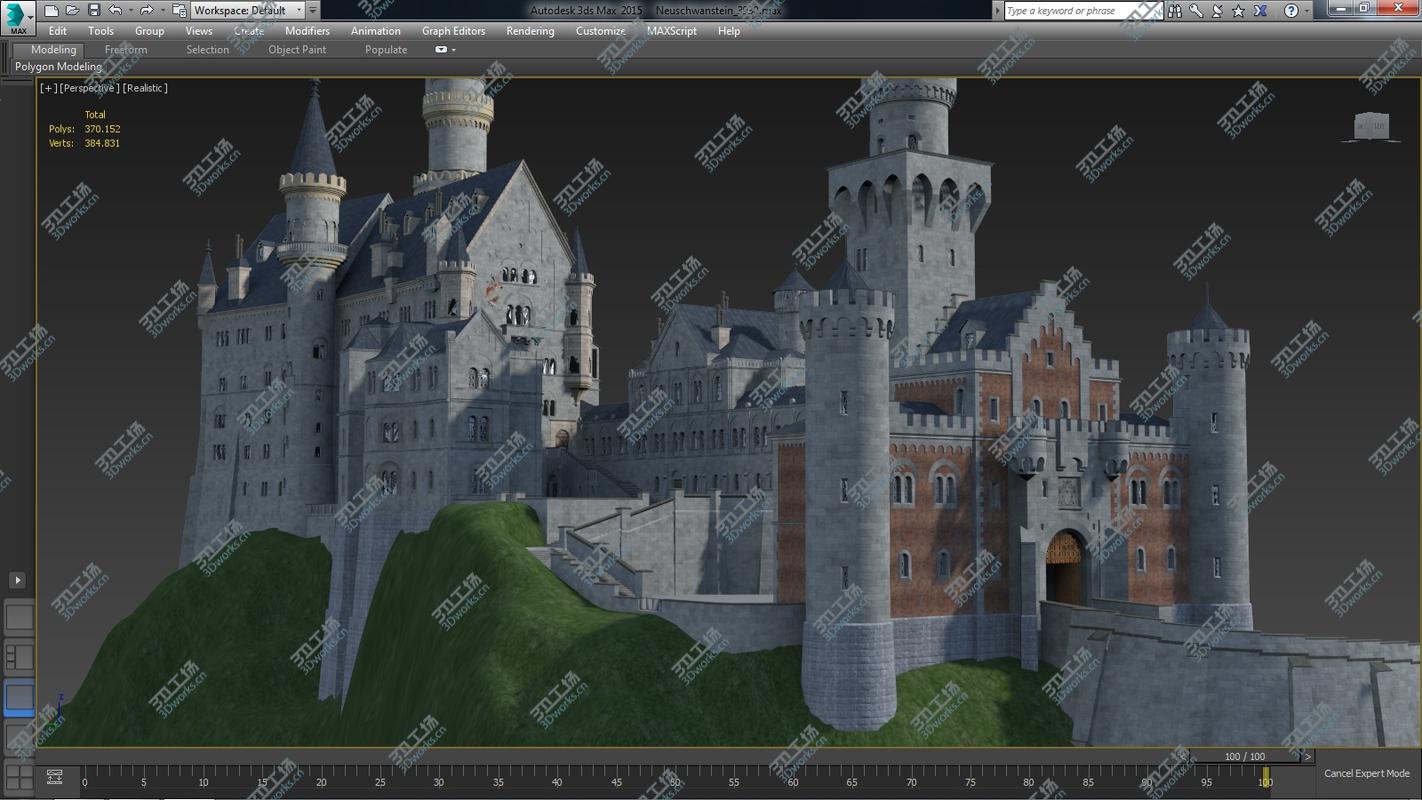Switch to the Selection ribbon tab
Viewport: 1422px width, 800px height.
208,50
